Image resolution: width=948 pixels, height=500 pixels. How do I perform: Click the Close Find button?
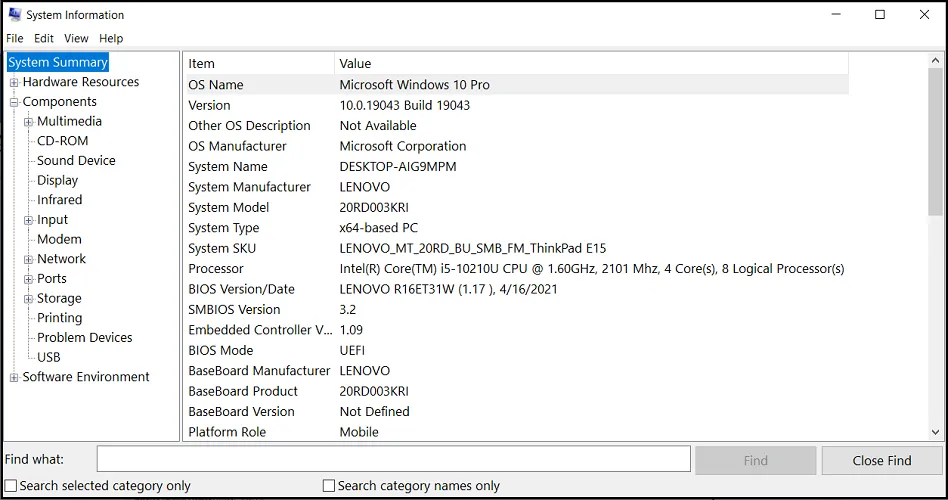pyautogui.click(x=881, y=460)
